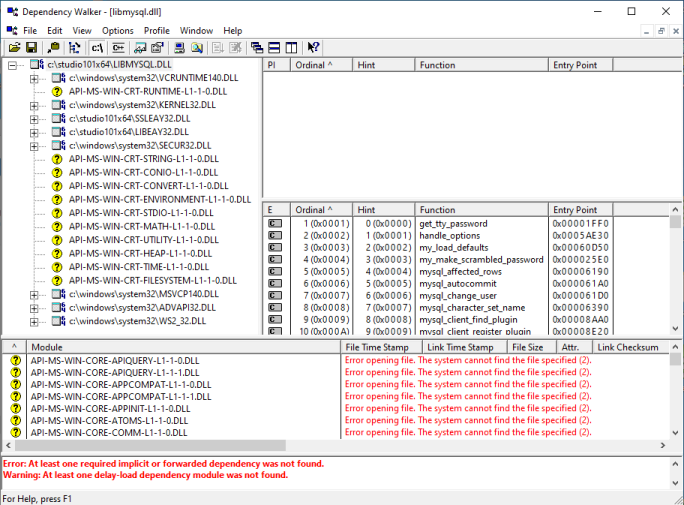
Task: Open the Edit menu
Action: (55, 31)
